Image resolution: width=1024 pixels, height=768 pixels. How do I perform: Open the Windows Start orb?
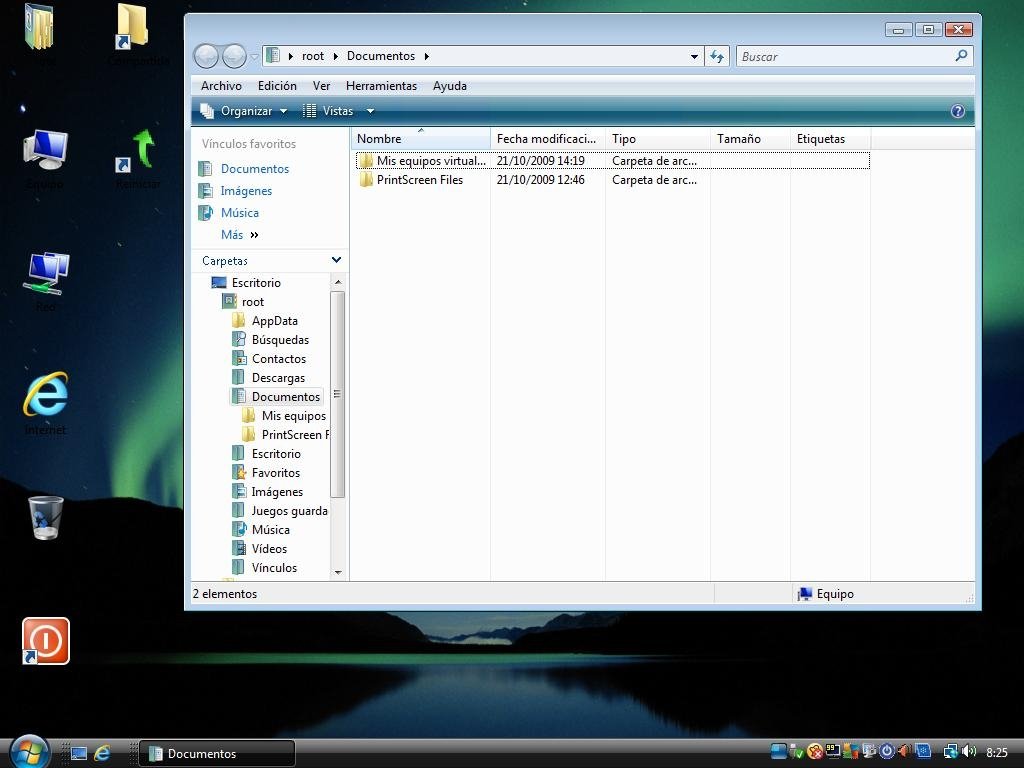click(29, 752)
